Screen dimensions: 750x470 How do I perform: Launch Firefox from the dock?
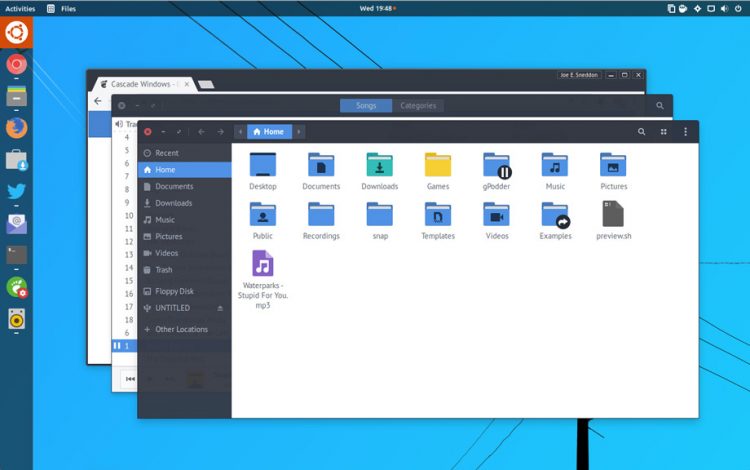click(16, 128)
